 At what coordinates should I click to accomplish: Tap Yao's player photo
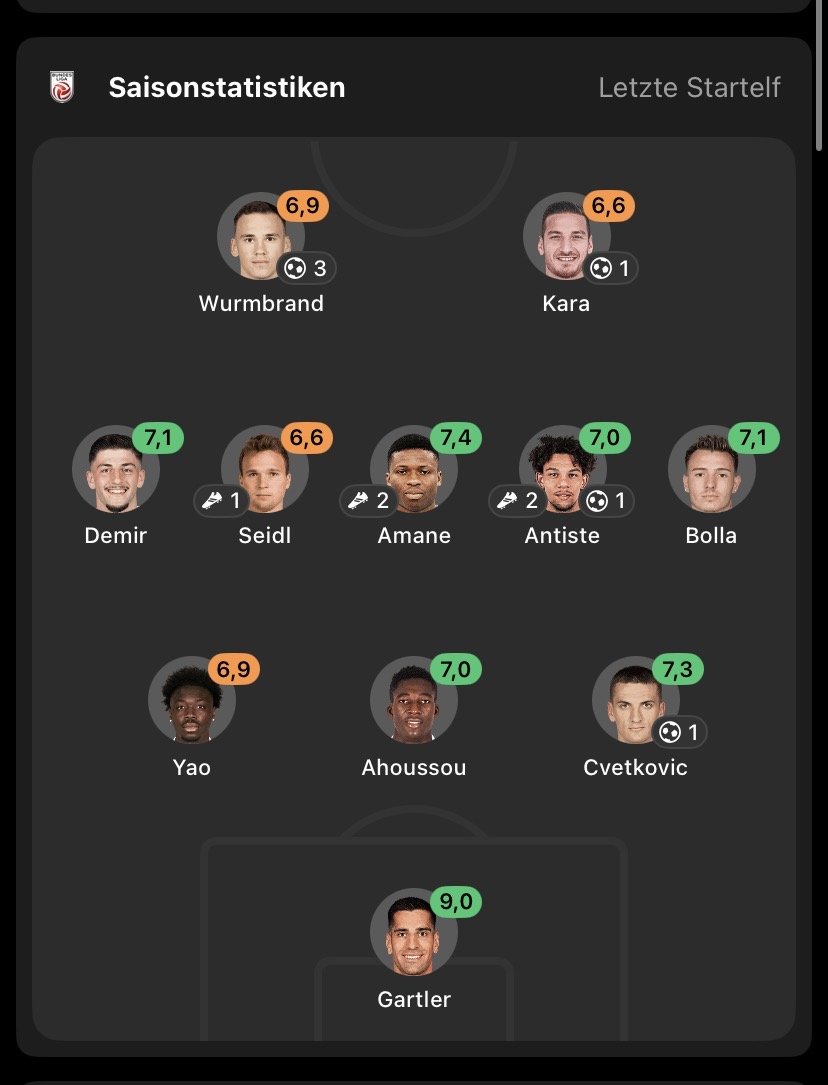click(191, 700)
